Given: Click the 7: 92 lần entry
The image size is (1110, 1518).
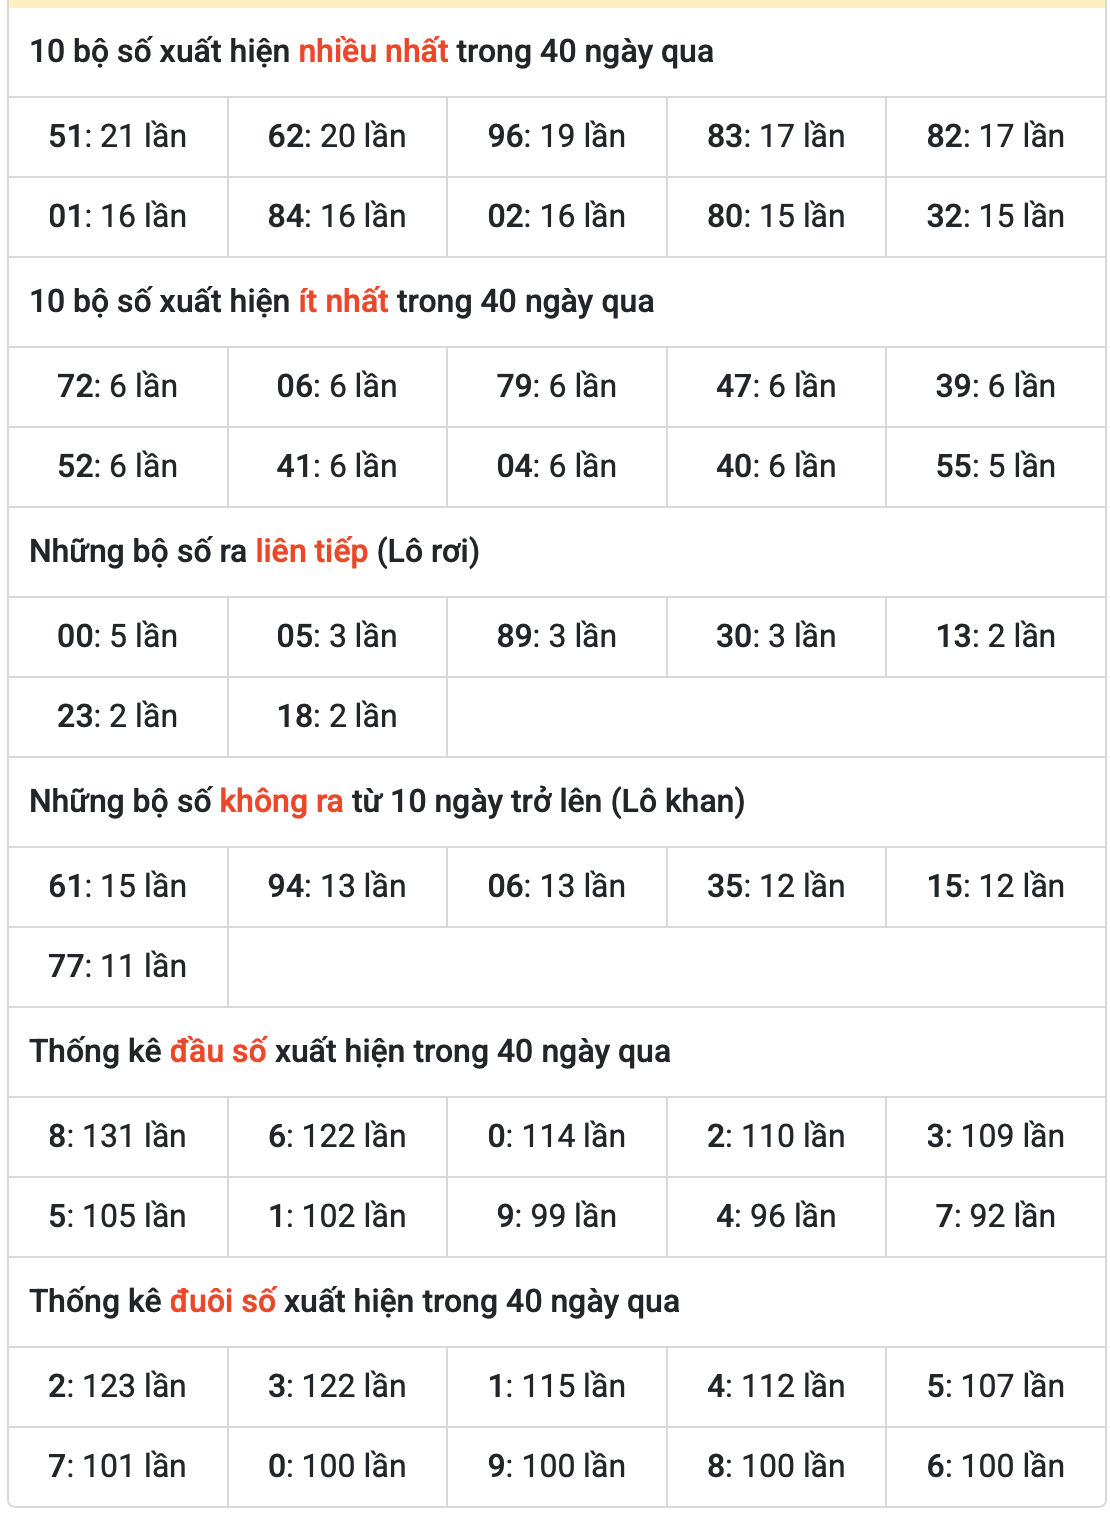Looking at the screenshot, I should click(x=995, y=1217).
